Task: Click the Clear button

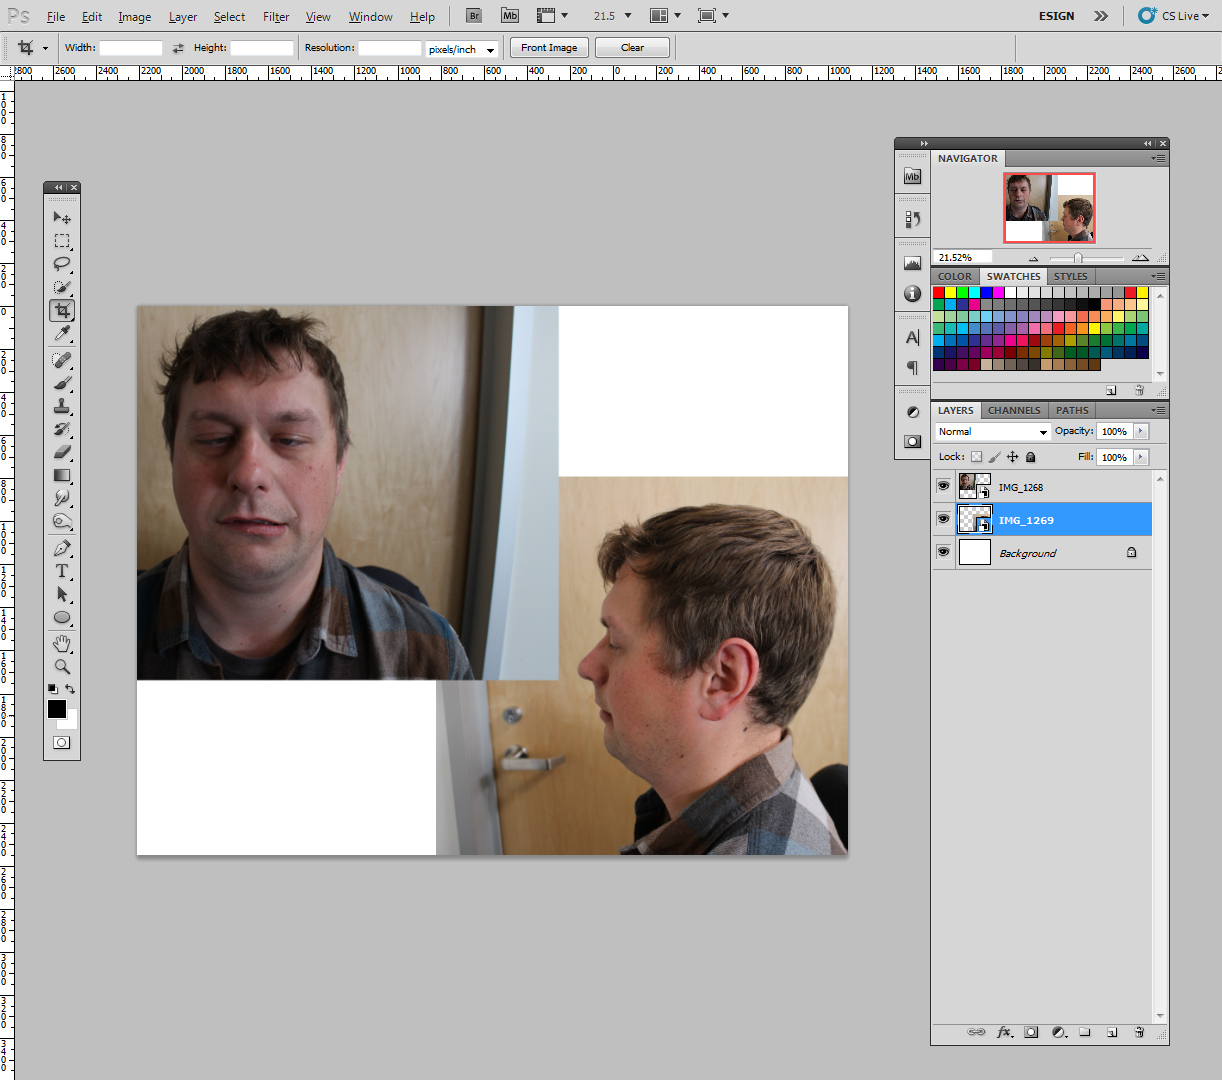Action: (632, 48)
